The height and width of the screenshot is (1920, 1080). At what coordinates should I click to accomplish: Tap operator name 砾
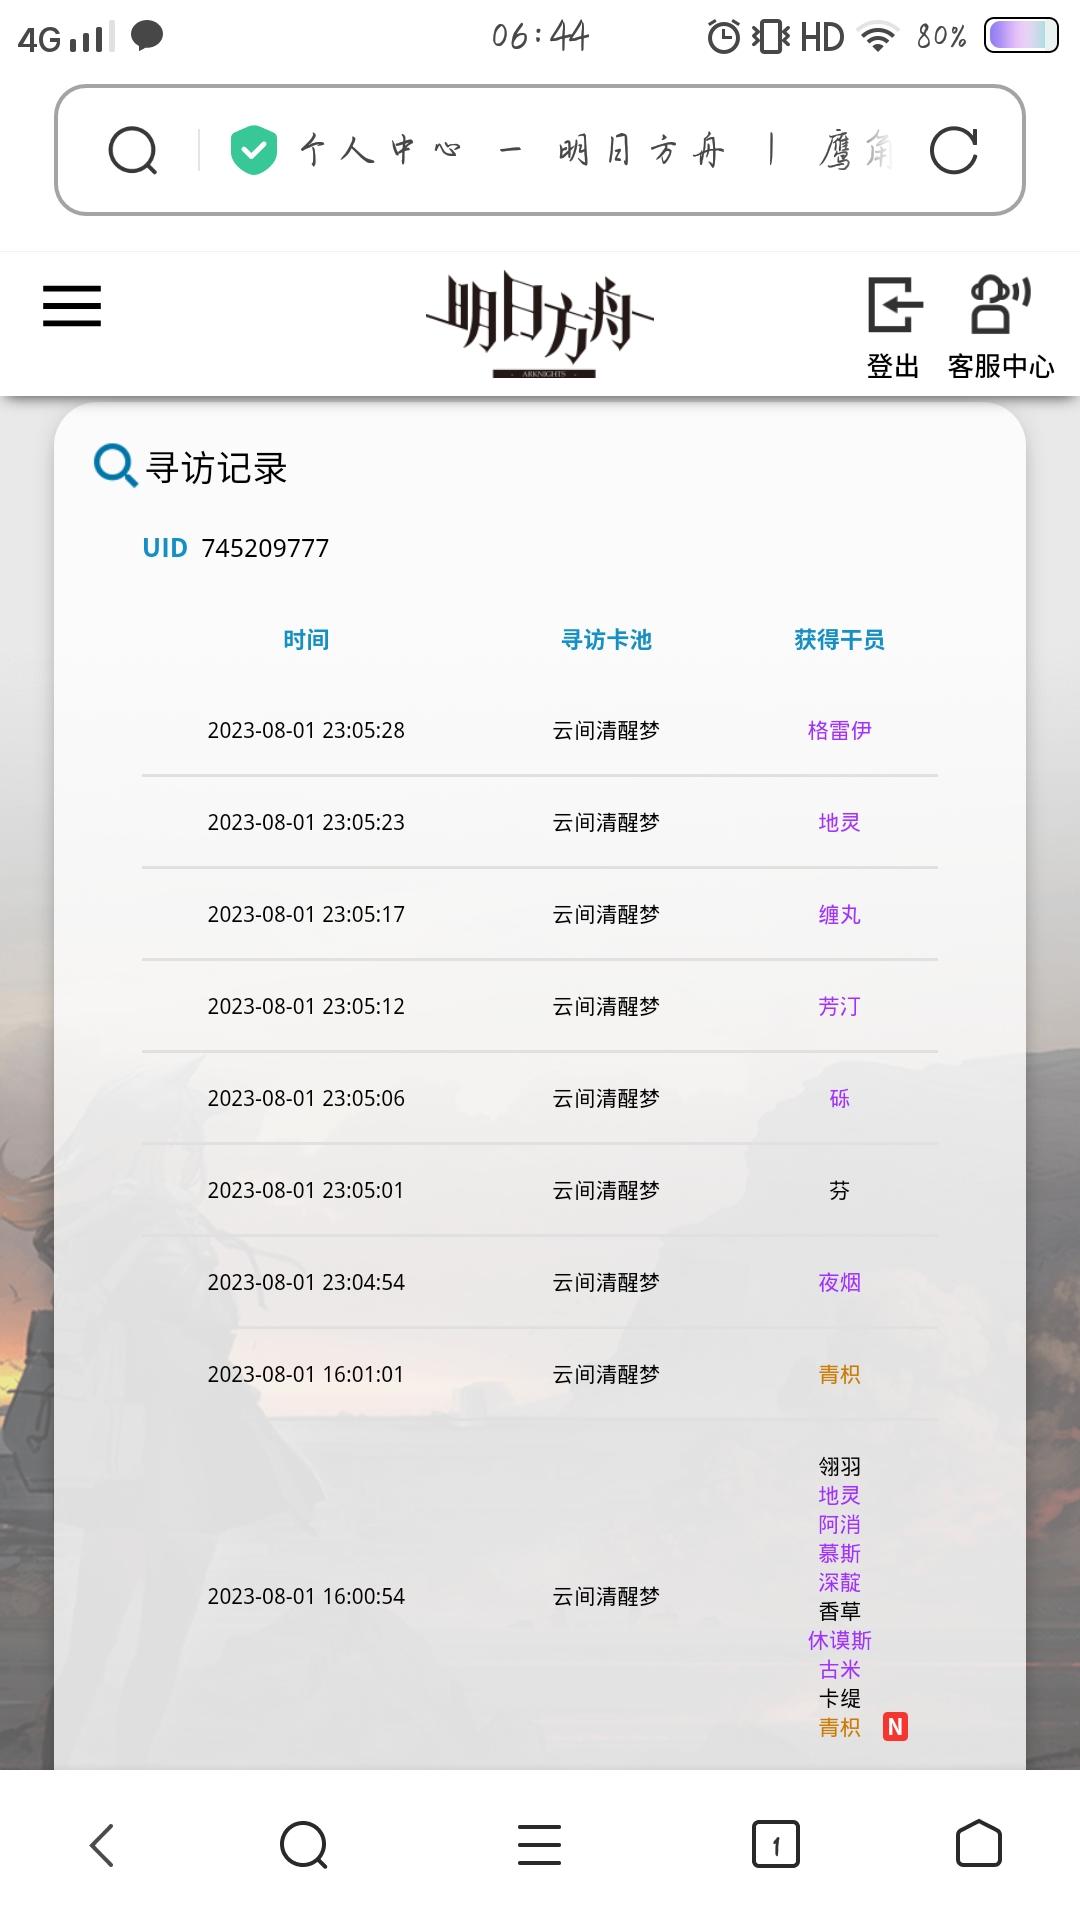840,1099
